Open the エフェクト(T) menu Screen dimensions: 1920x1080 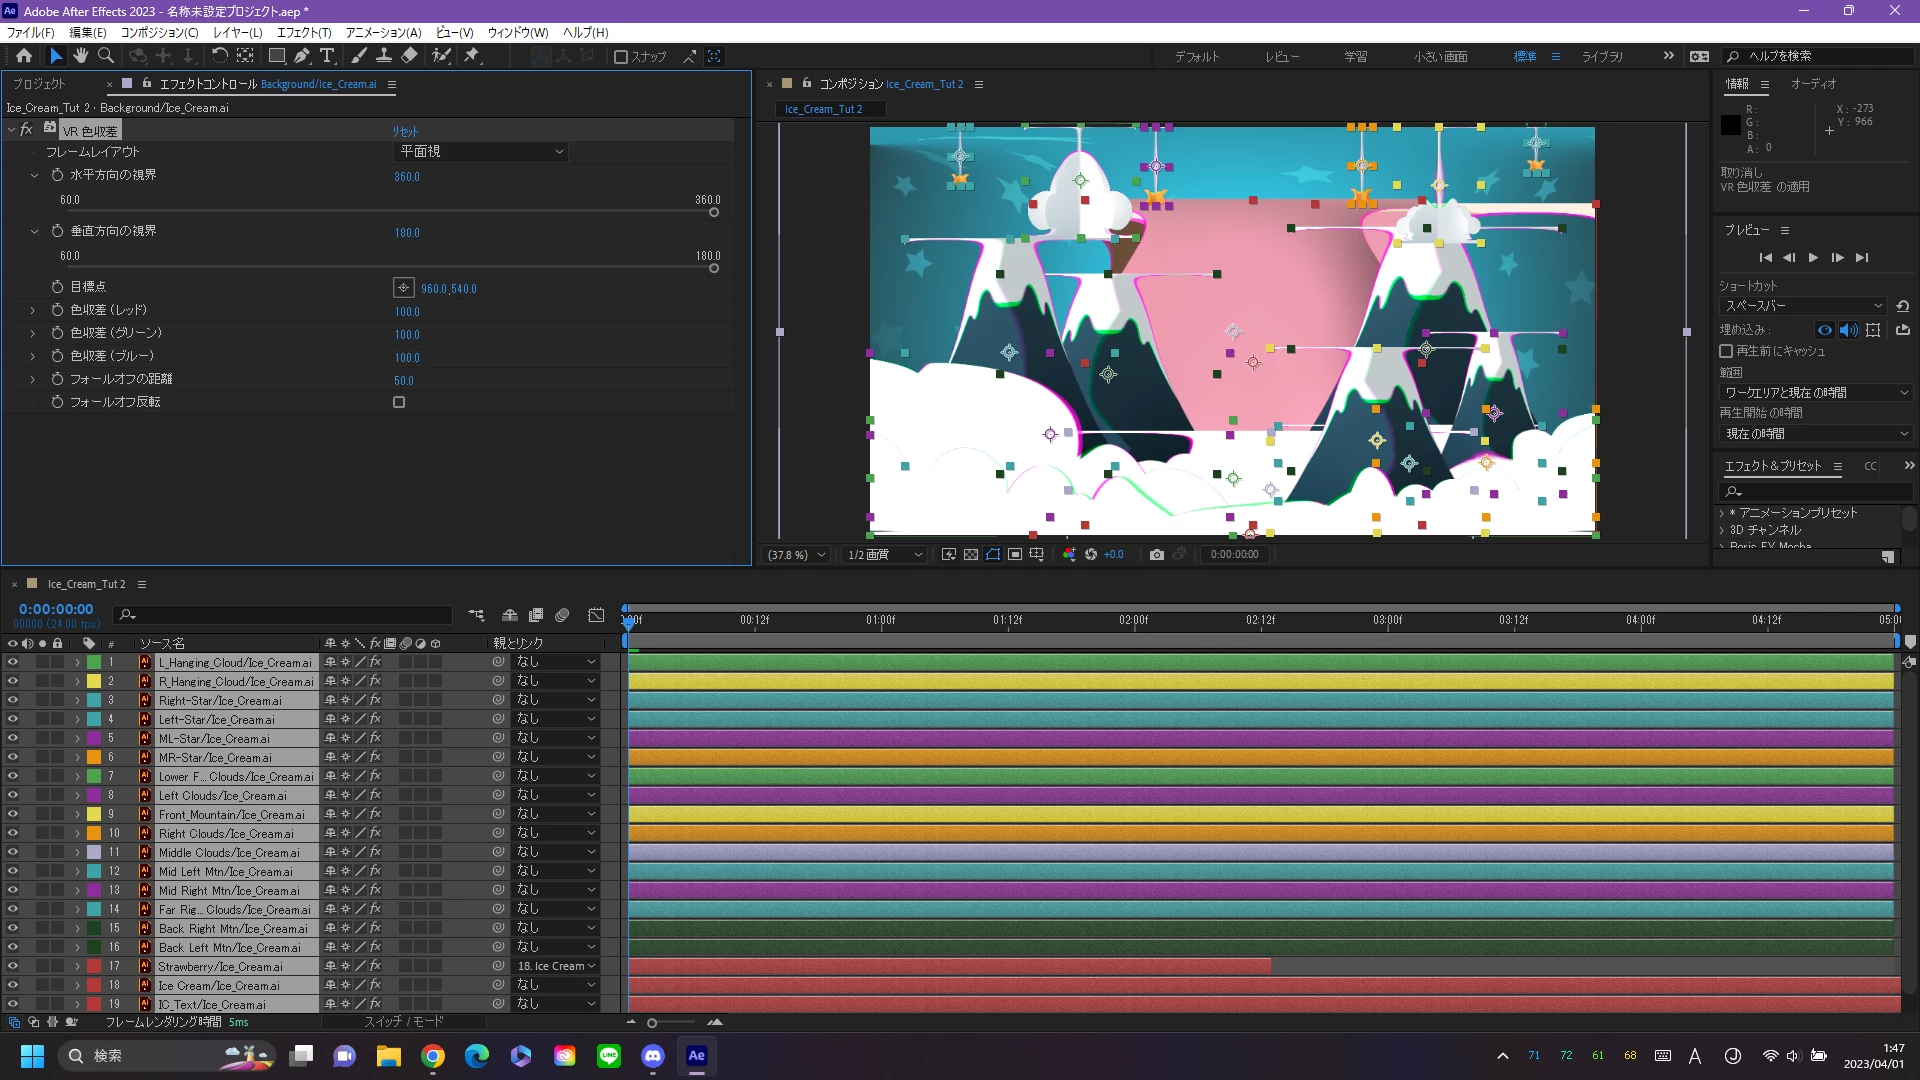click(304, 33)
